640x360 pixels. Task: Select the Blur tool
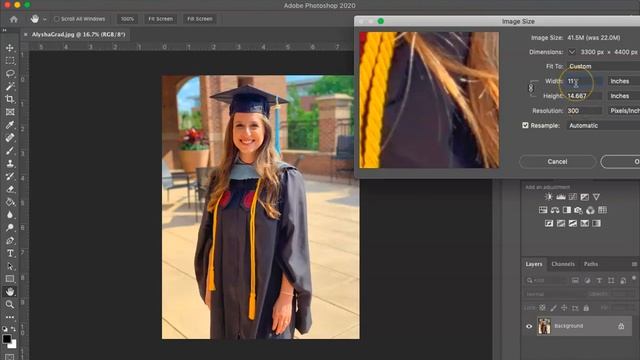(10, 215)
